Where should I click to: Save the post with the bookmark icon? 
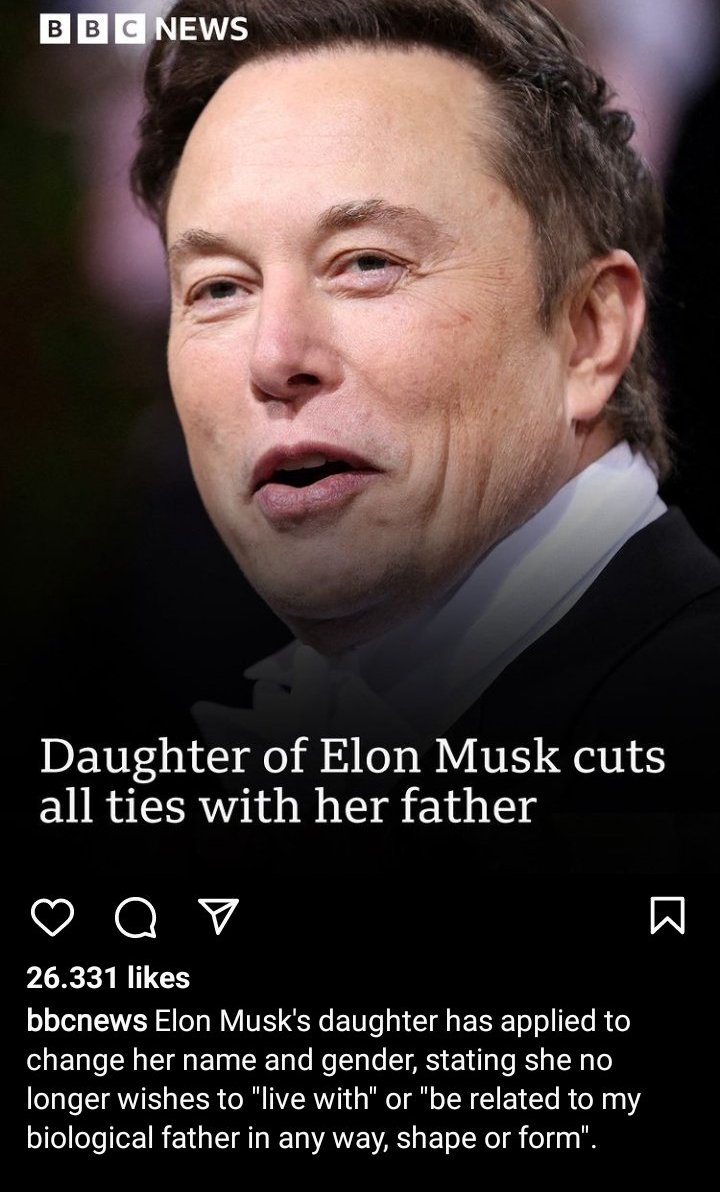[668, 915]
